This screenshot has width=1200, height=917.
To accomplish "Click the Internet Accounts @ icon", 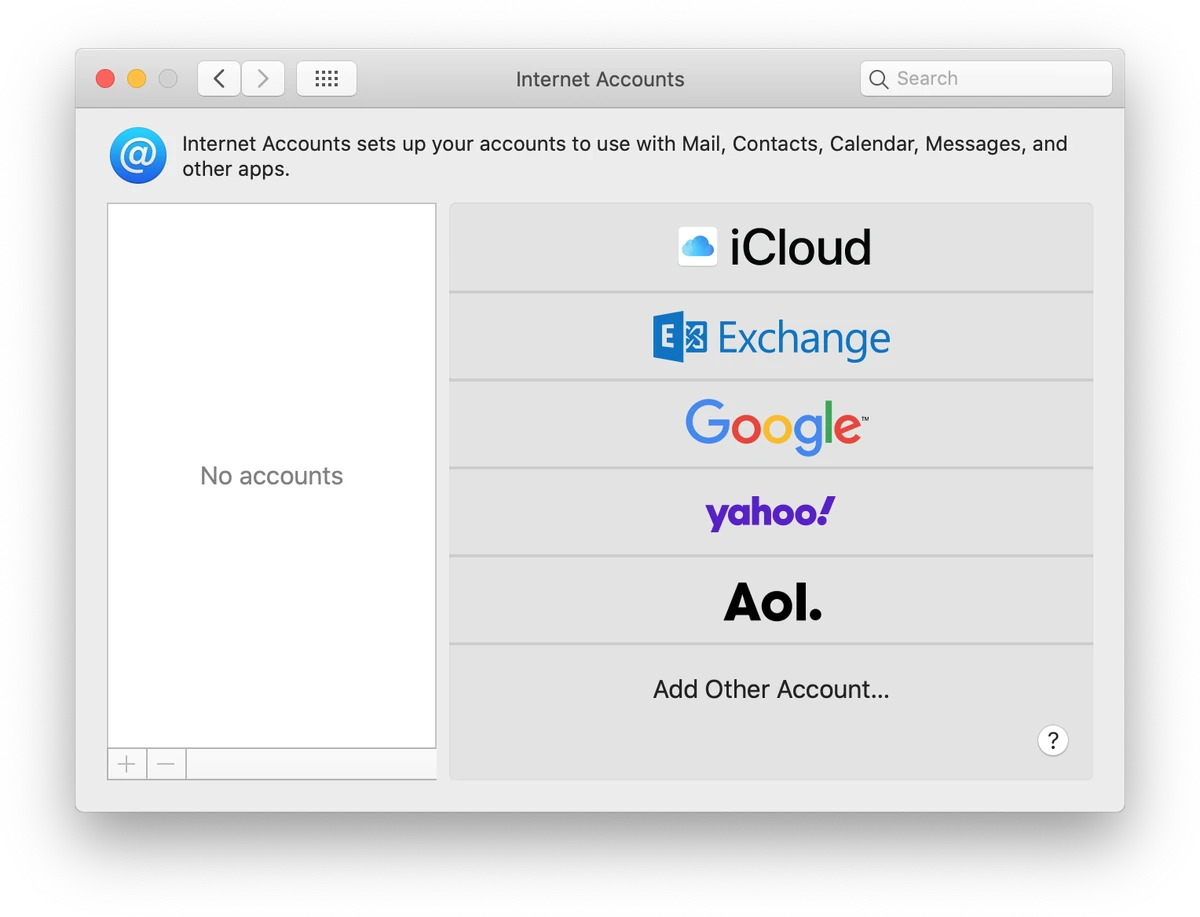I will pos(137,155).
